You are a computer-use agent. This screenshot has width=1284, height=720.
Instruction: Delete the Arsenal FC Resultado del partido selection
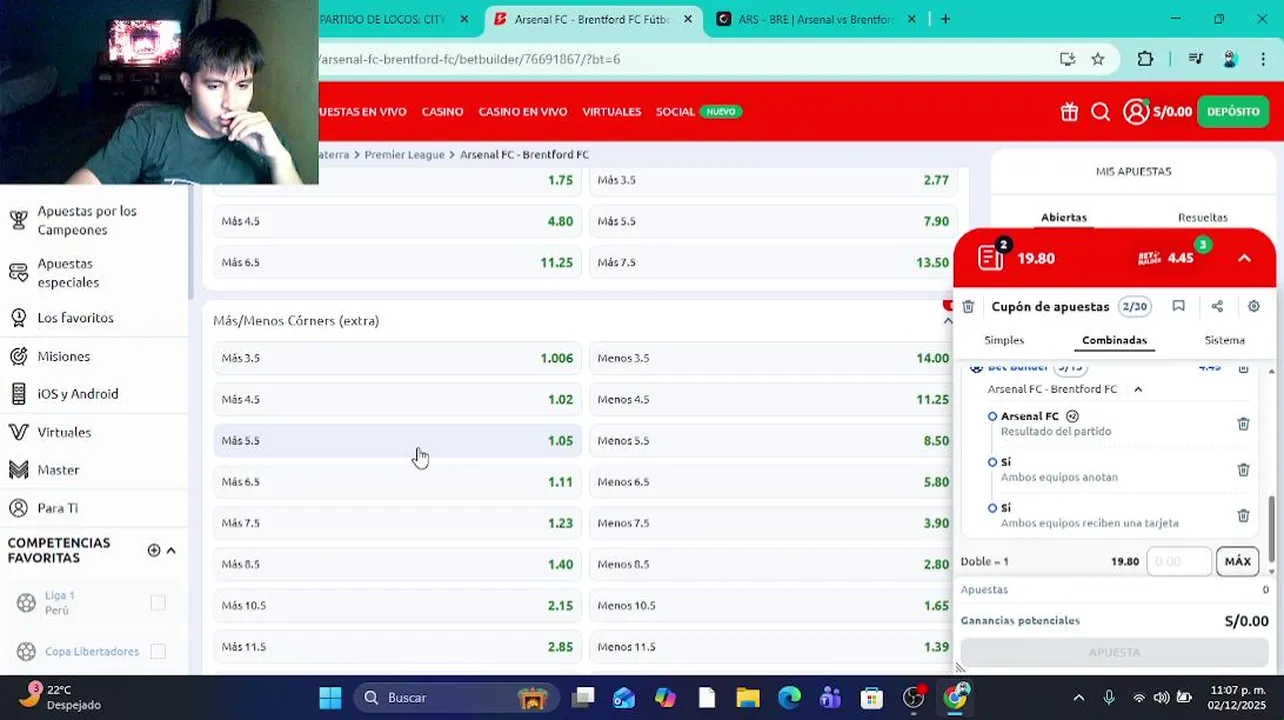(x=1243, y=424)
